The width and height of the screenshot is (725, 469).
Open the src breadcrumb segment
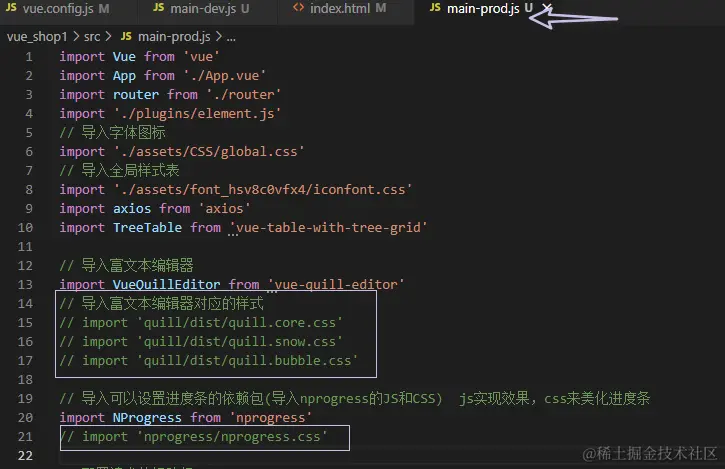tap(92, 37)
